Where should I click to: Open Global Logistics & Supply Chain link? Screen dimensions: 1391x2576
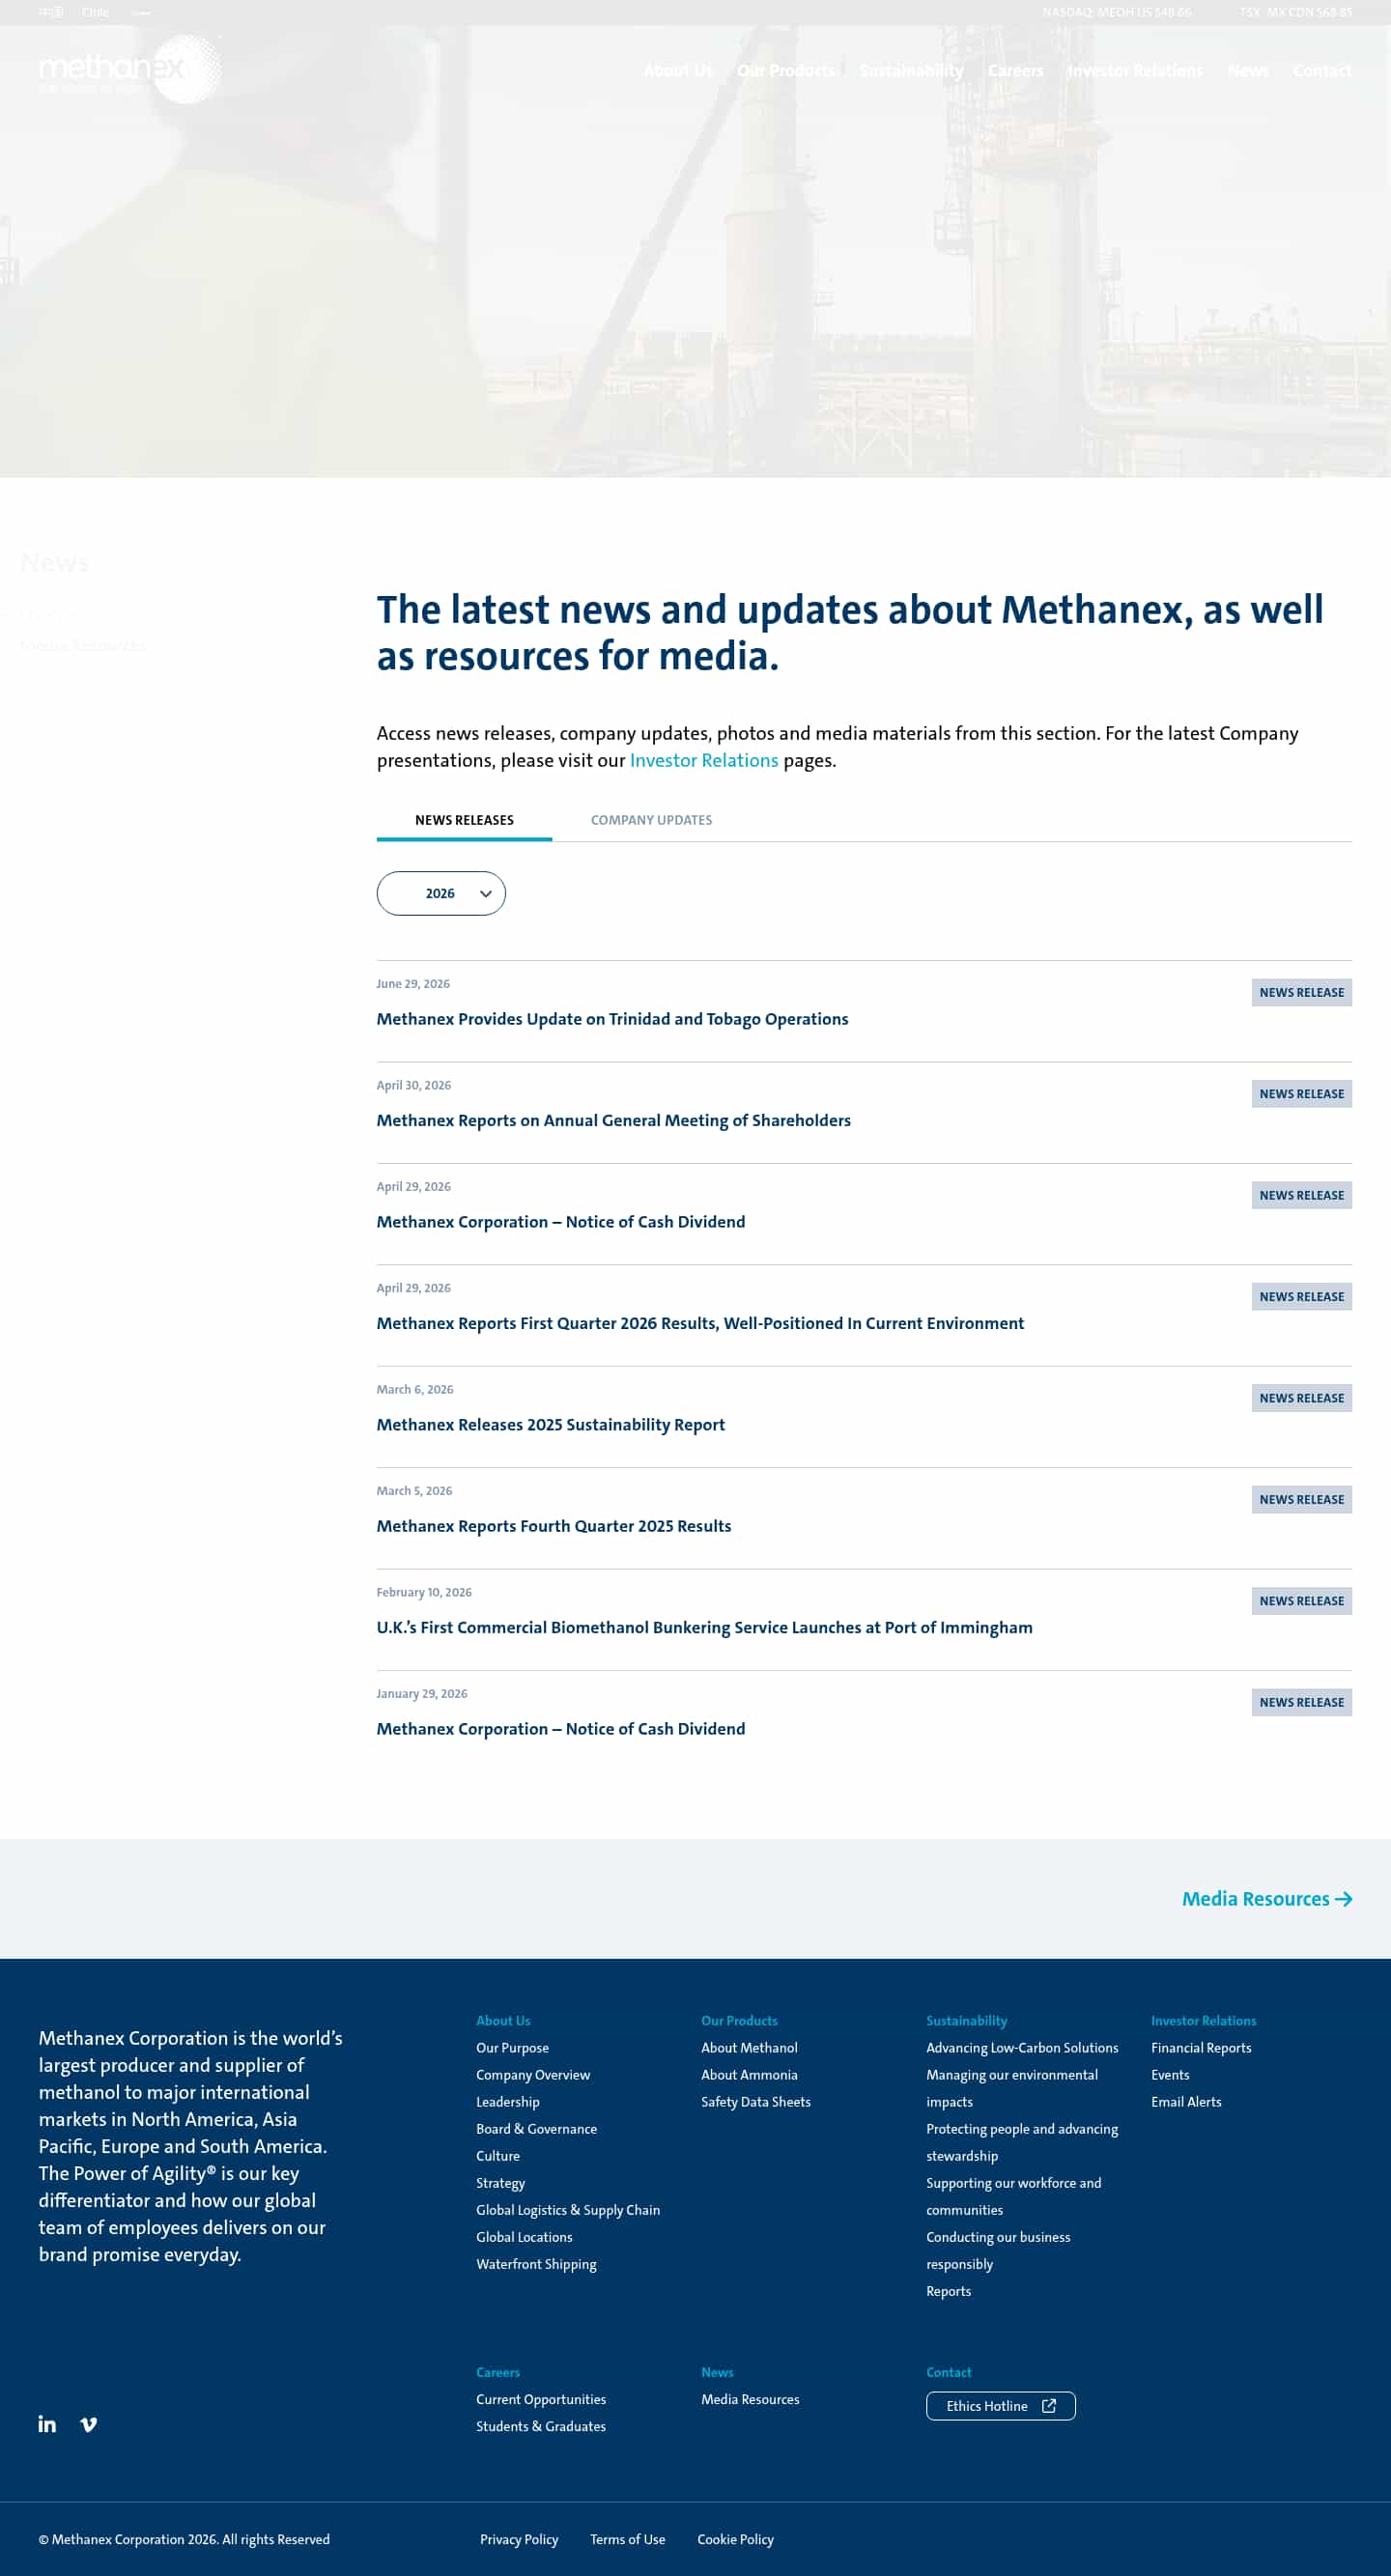[568, 2210]
